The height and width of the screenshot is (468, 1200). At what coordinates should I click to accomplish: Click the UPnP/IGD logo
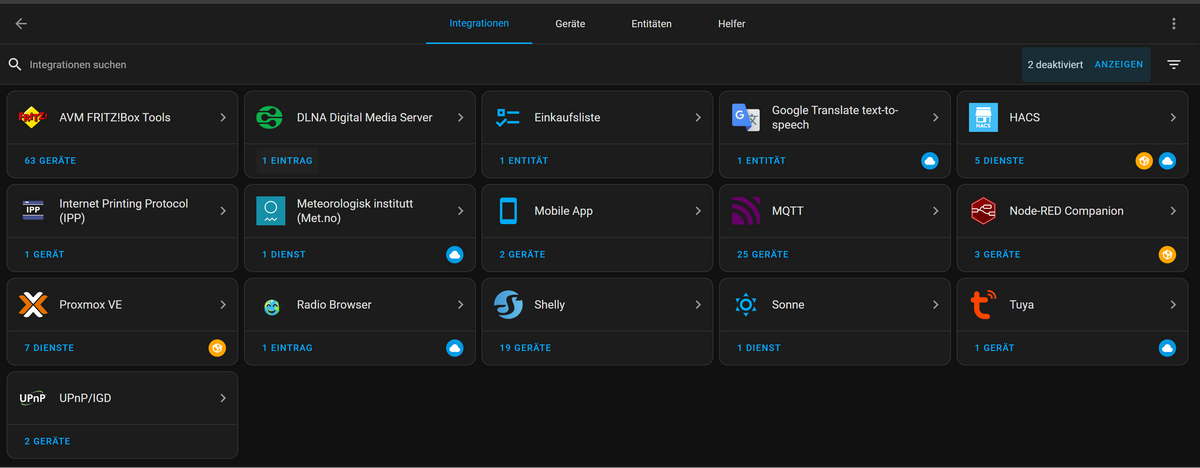click(x=34, y=398)
